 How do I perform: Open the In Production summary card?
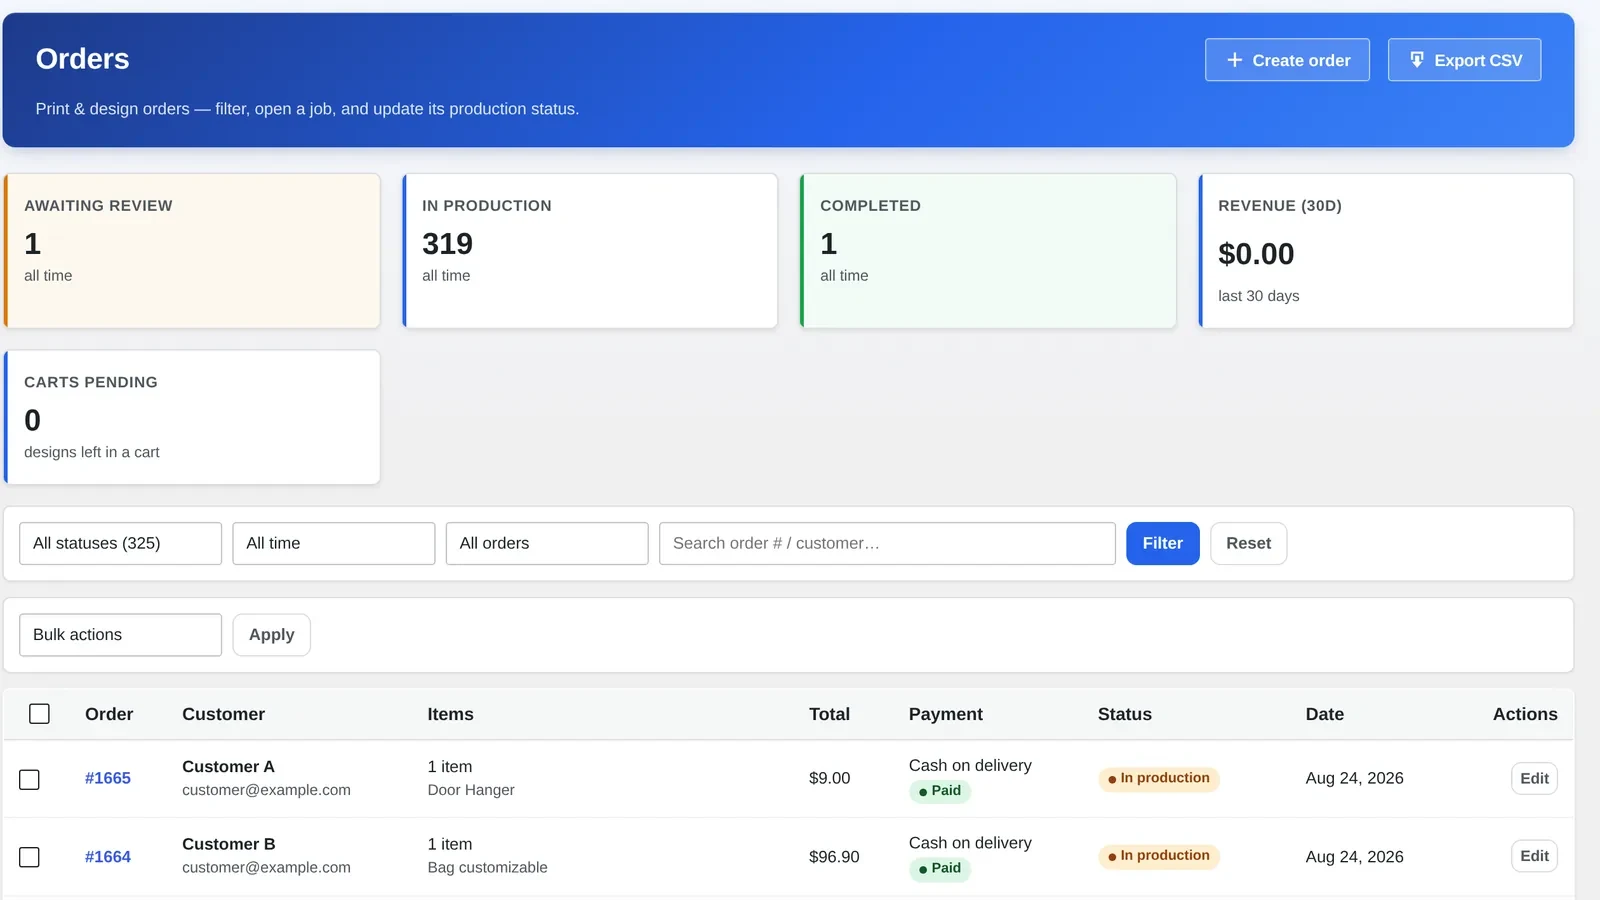pyautogui.click(x=590, y=251)
